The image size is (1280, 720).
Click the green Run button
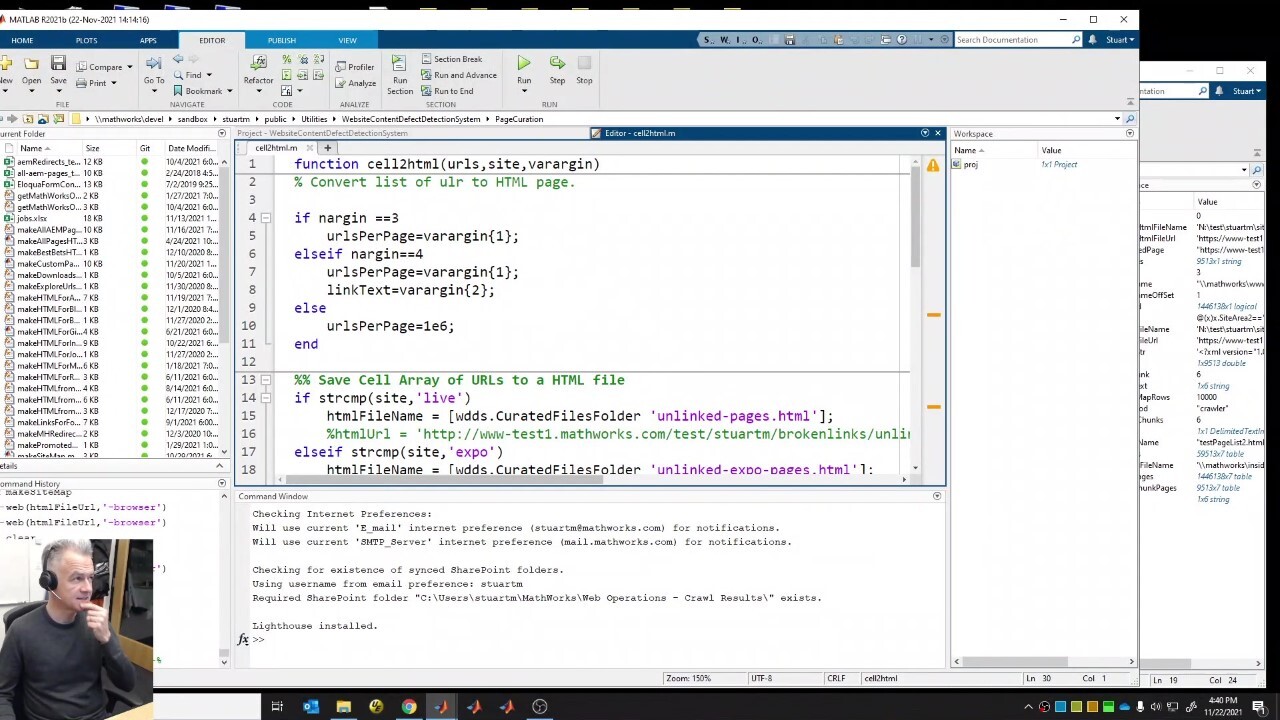click(x=523, y=64)
